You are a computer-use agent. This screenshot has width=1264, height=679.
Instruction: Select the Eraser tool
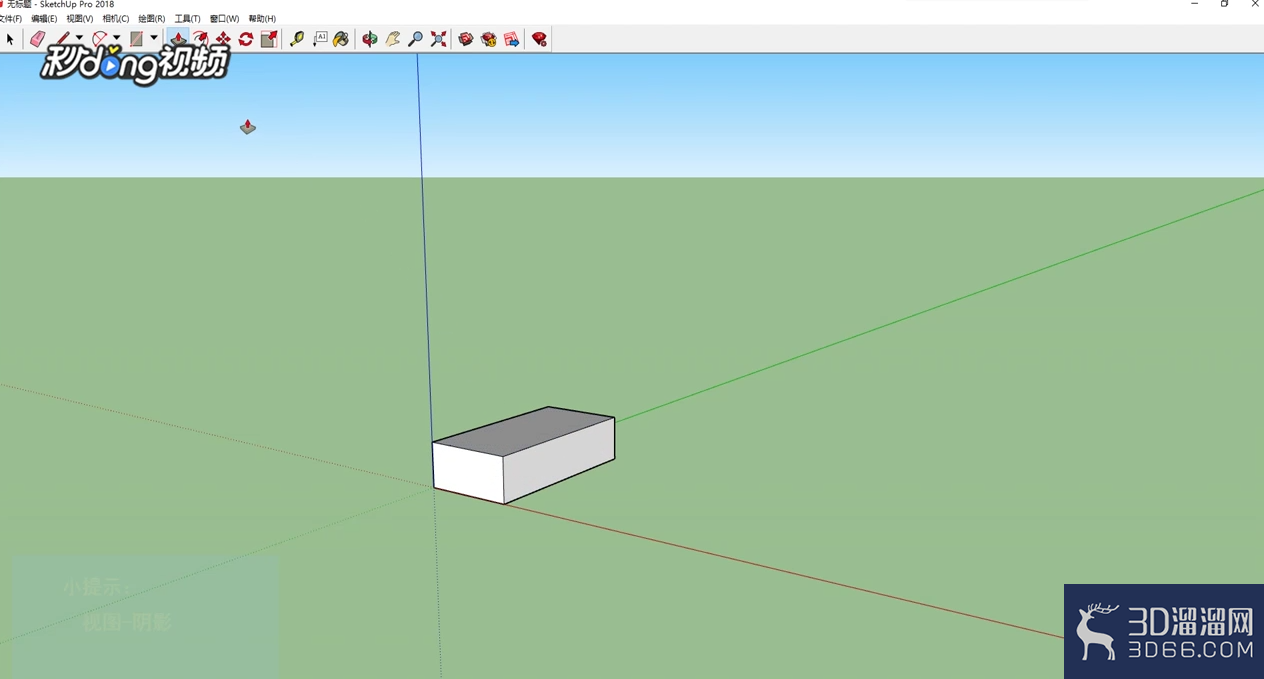pos(38,39)
